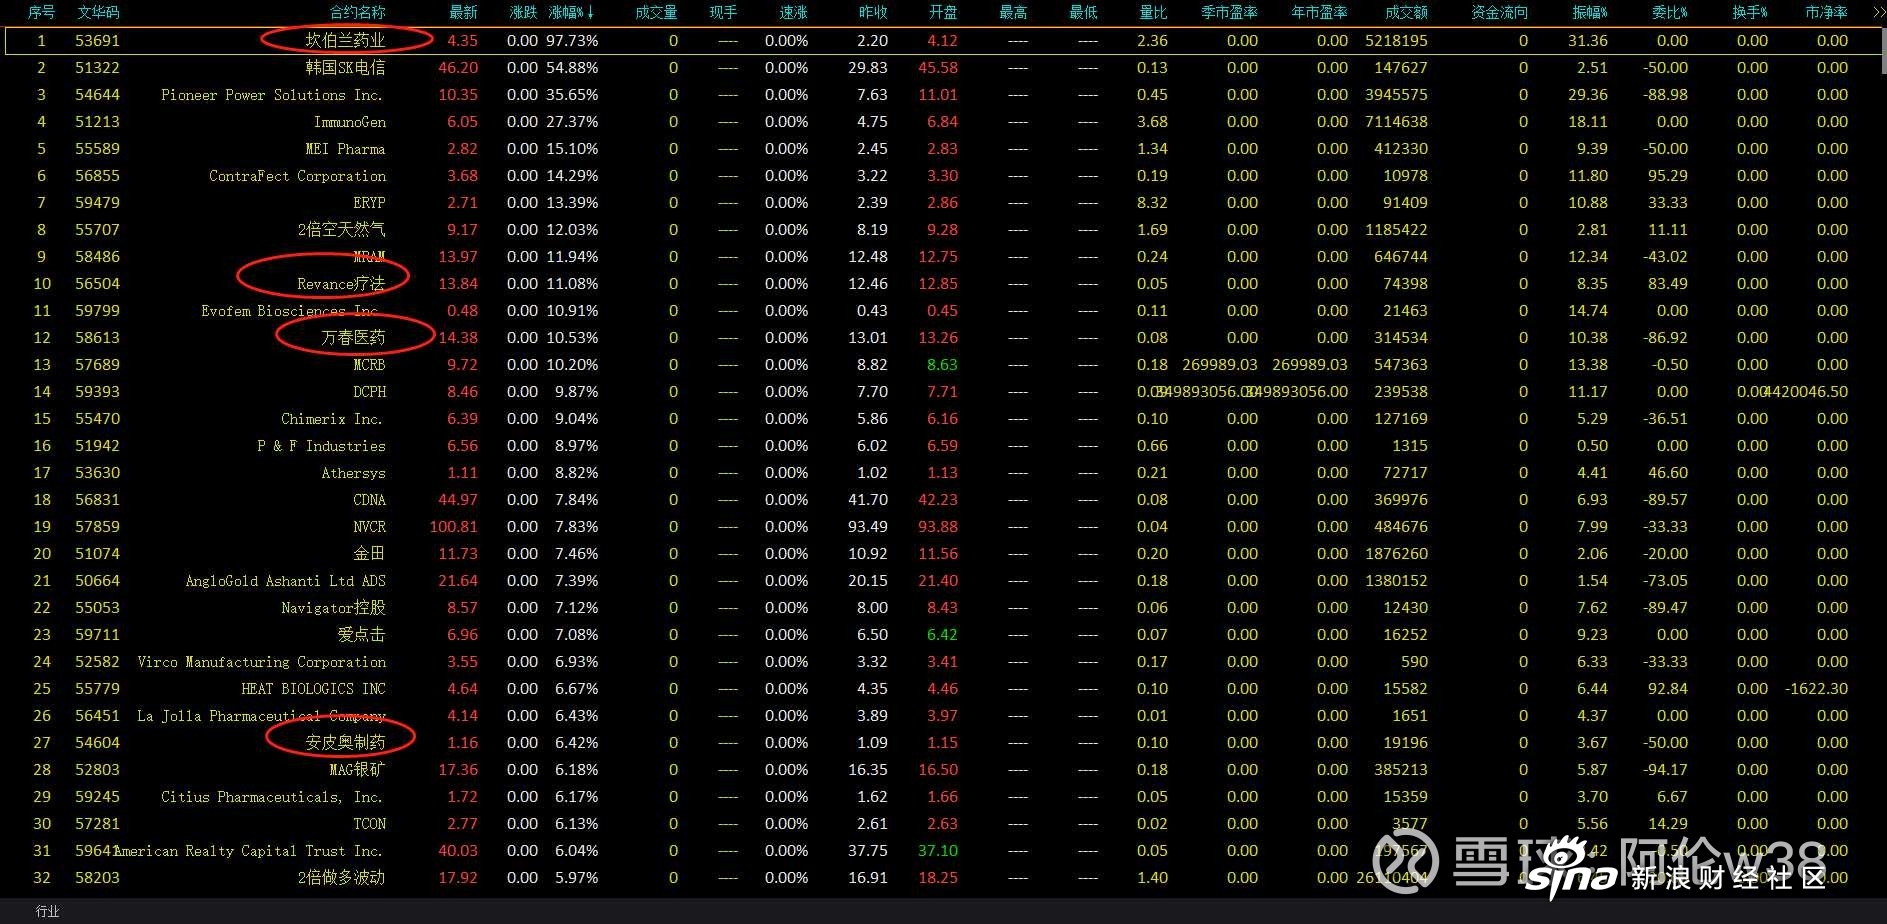Select the Navigator控股 row
This screenshot has height=924, width=1887.
[943, 608]
